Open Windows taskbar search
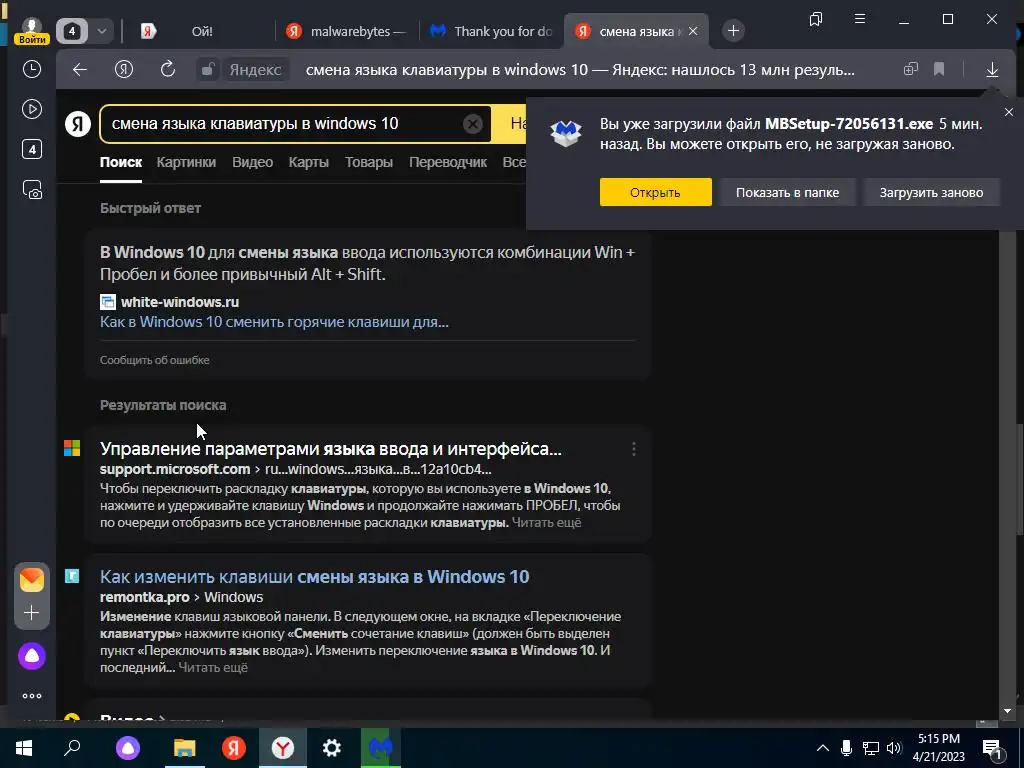Image resolution: width=1024 pixels, height=768 pixels. [x=72, y=748]
